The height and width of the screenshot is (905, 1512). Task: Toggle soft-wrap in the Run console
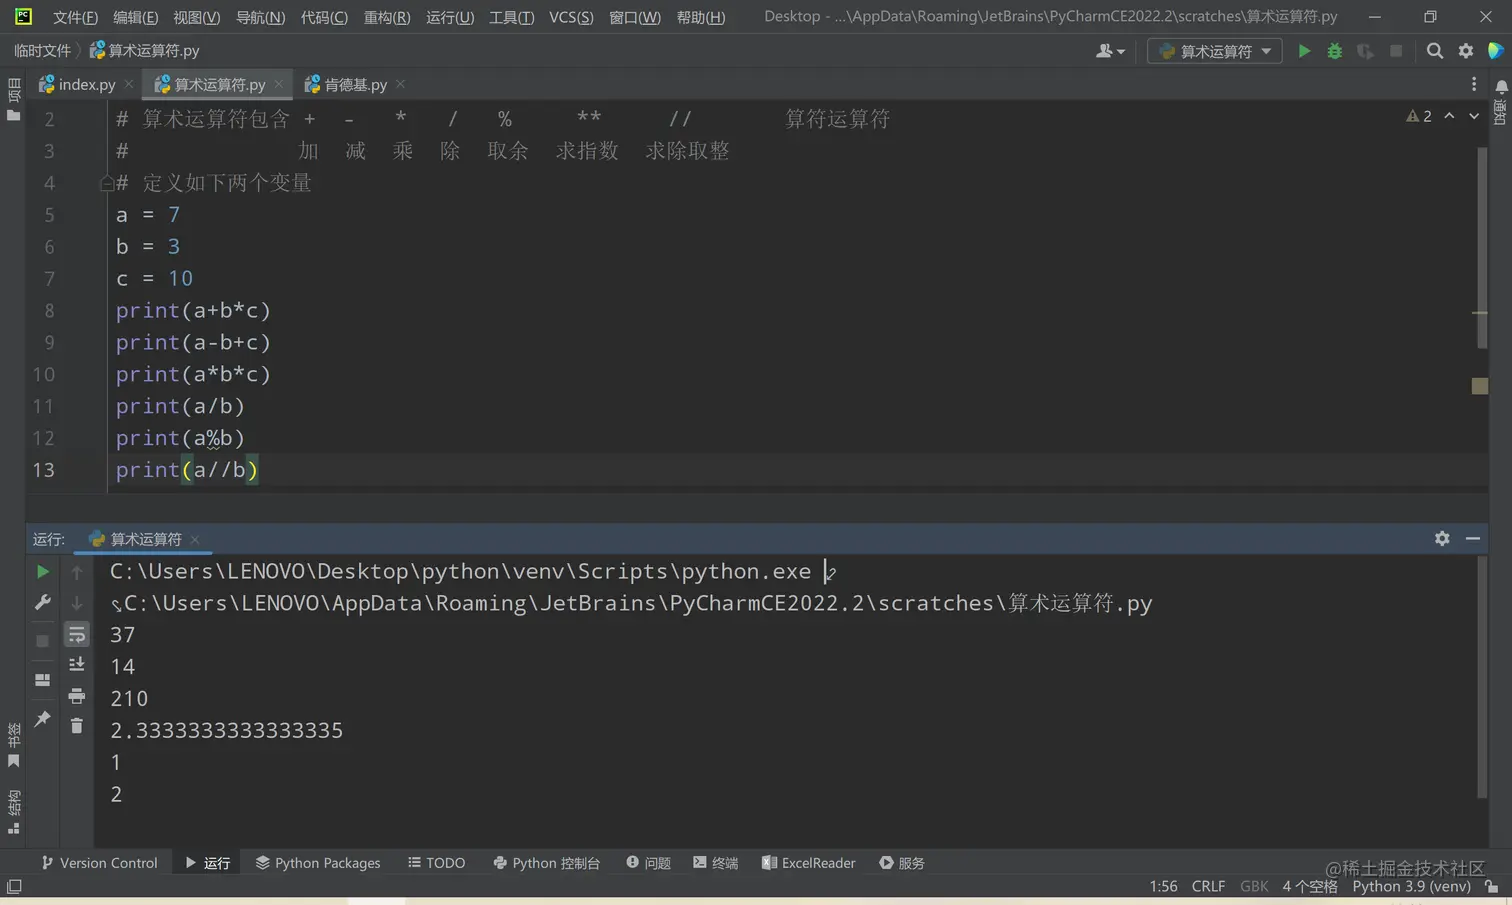[77, 635]
